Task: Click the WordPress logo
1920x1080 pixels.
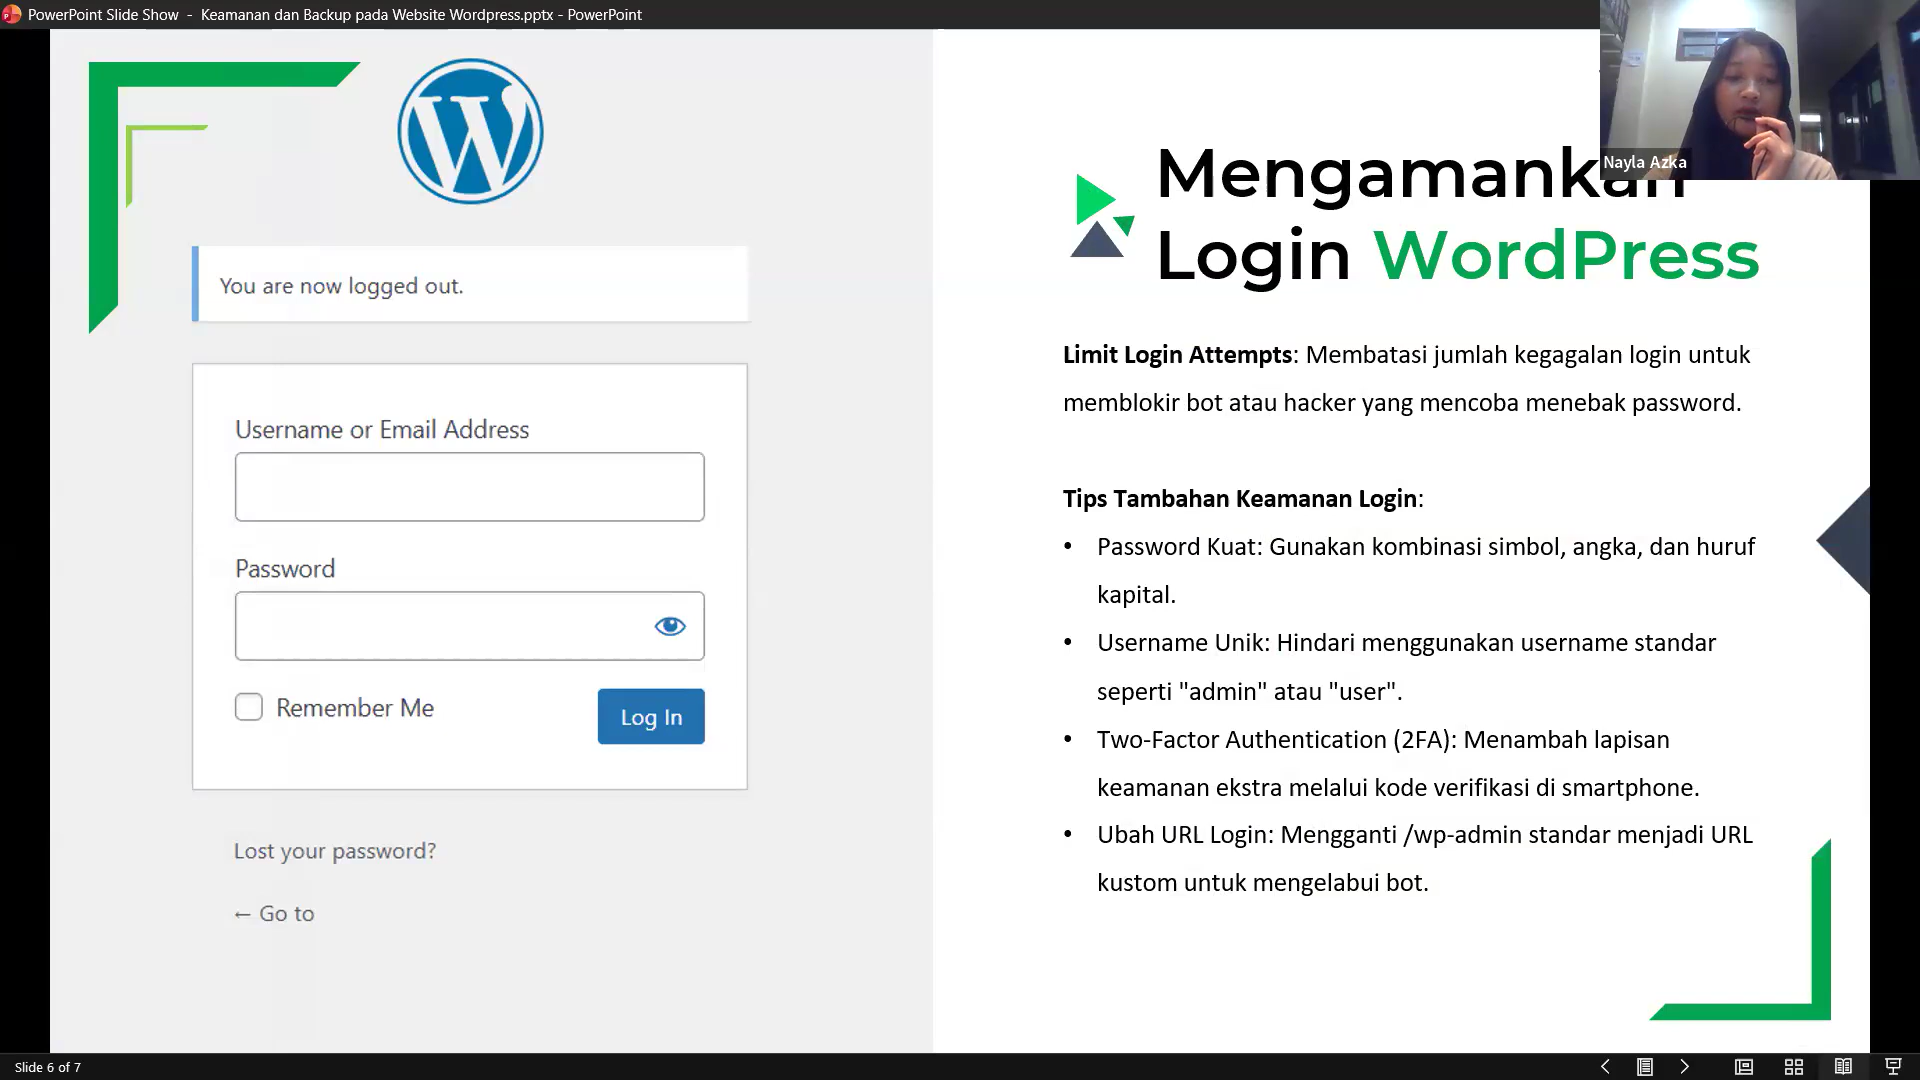Action: point(470,131)
